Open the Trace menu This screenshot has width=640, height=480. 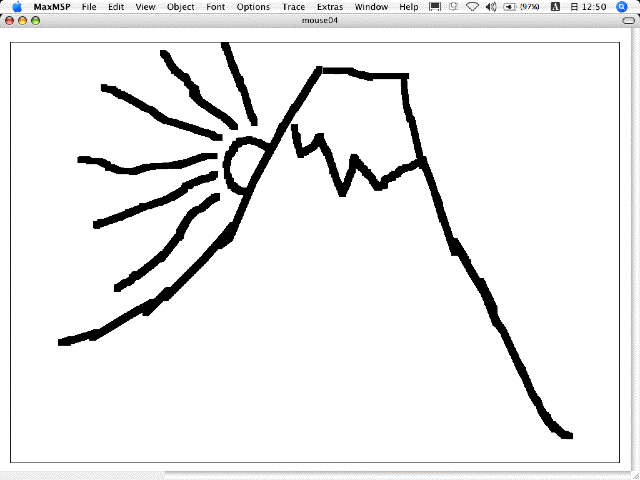click(x=293, y=7)
